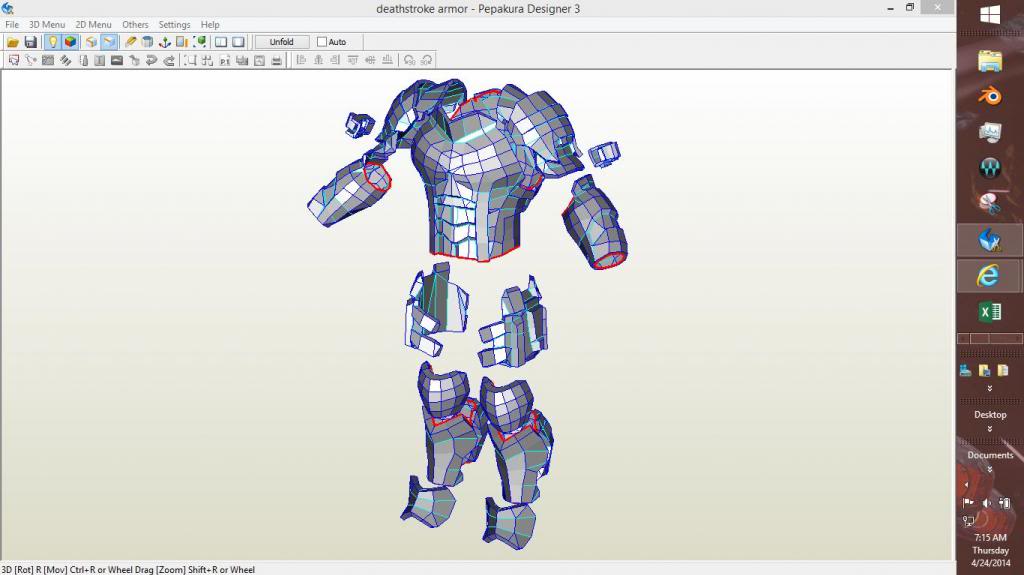Screen dimensions: 1024x575
Task: Click the dashed grid arrange icon
Action: click(x=208, y=60)
